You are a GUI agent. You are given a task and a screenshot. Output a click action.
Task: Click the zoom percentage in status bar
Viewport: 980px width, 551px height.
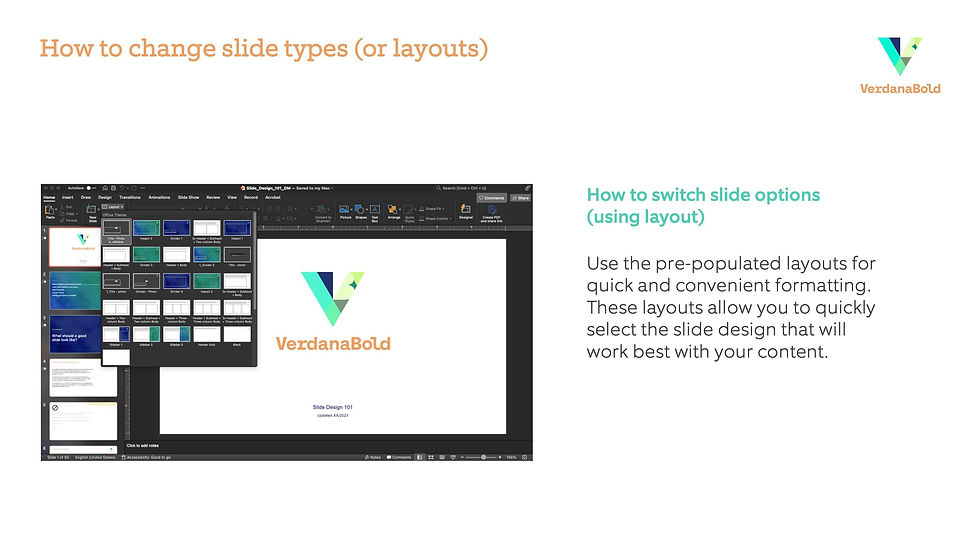(511, 457)
